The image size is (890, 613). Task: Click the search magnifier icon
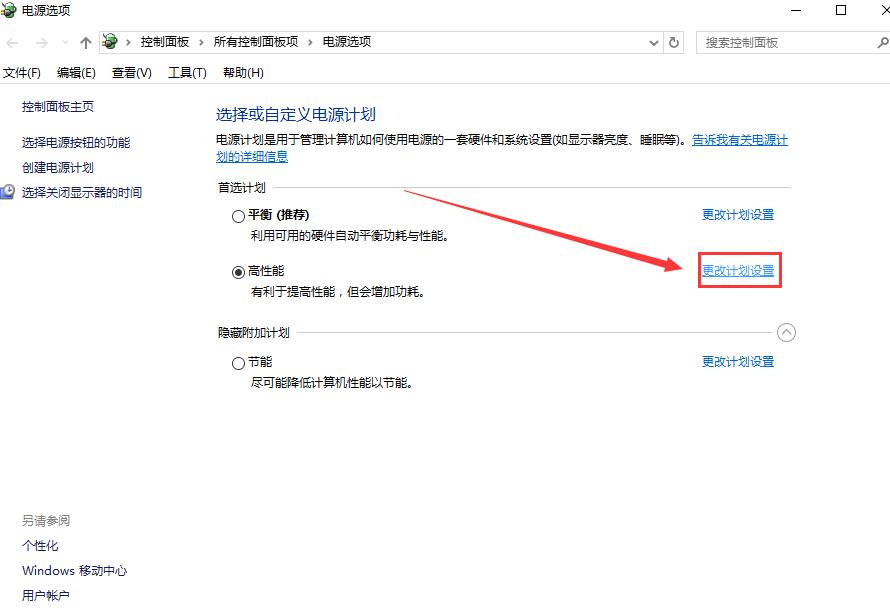click(x=881, y=42)
